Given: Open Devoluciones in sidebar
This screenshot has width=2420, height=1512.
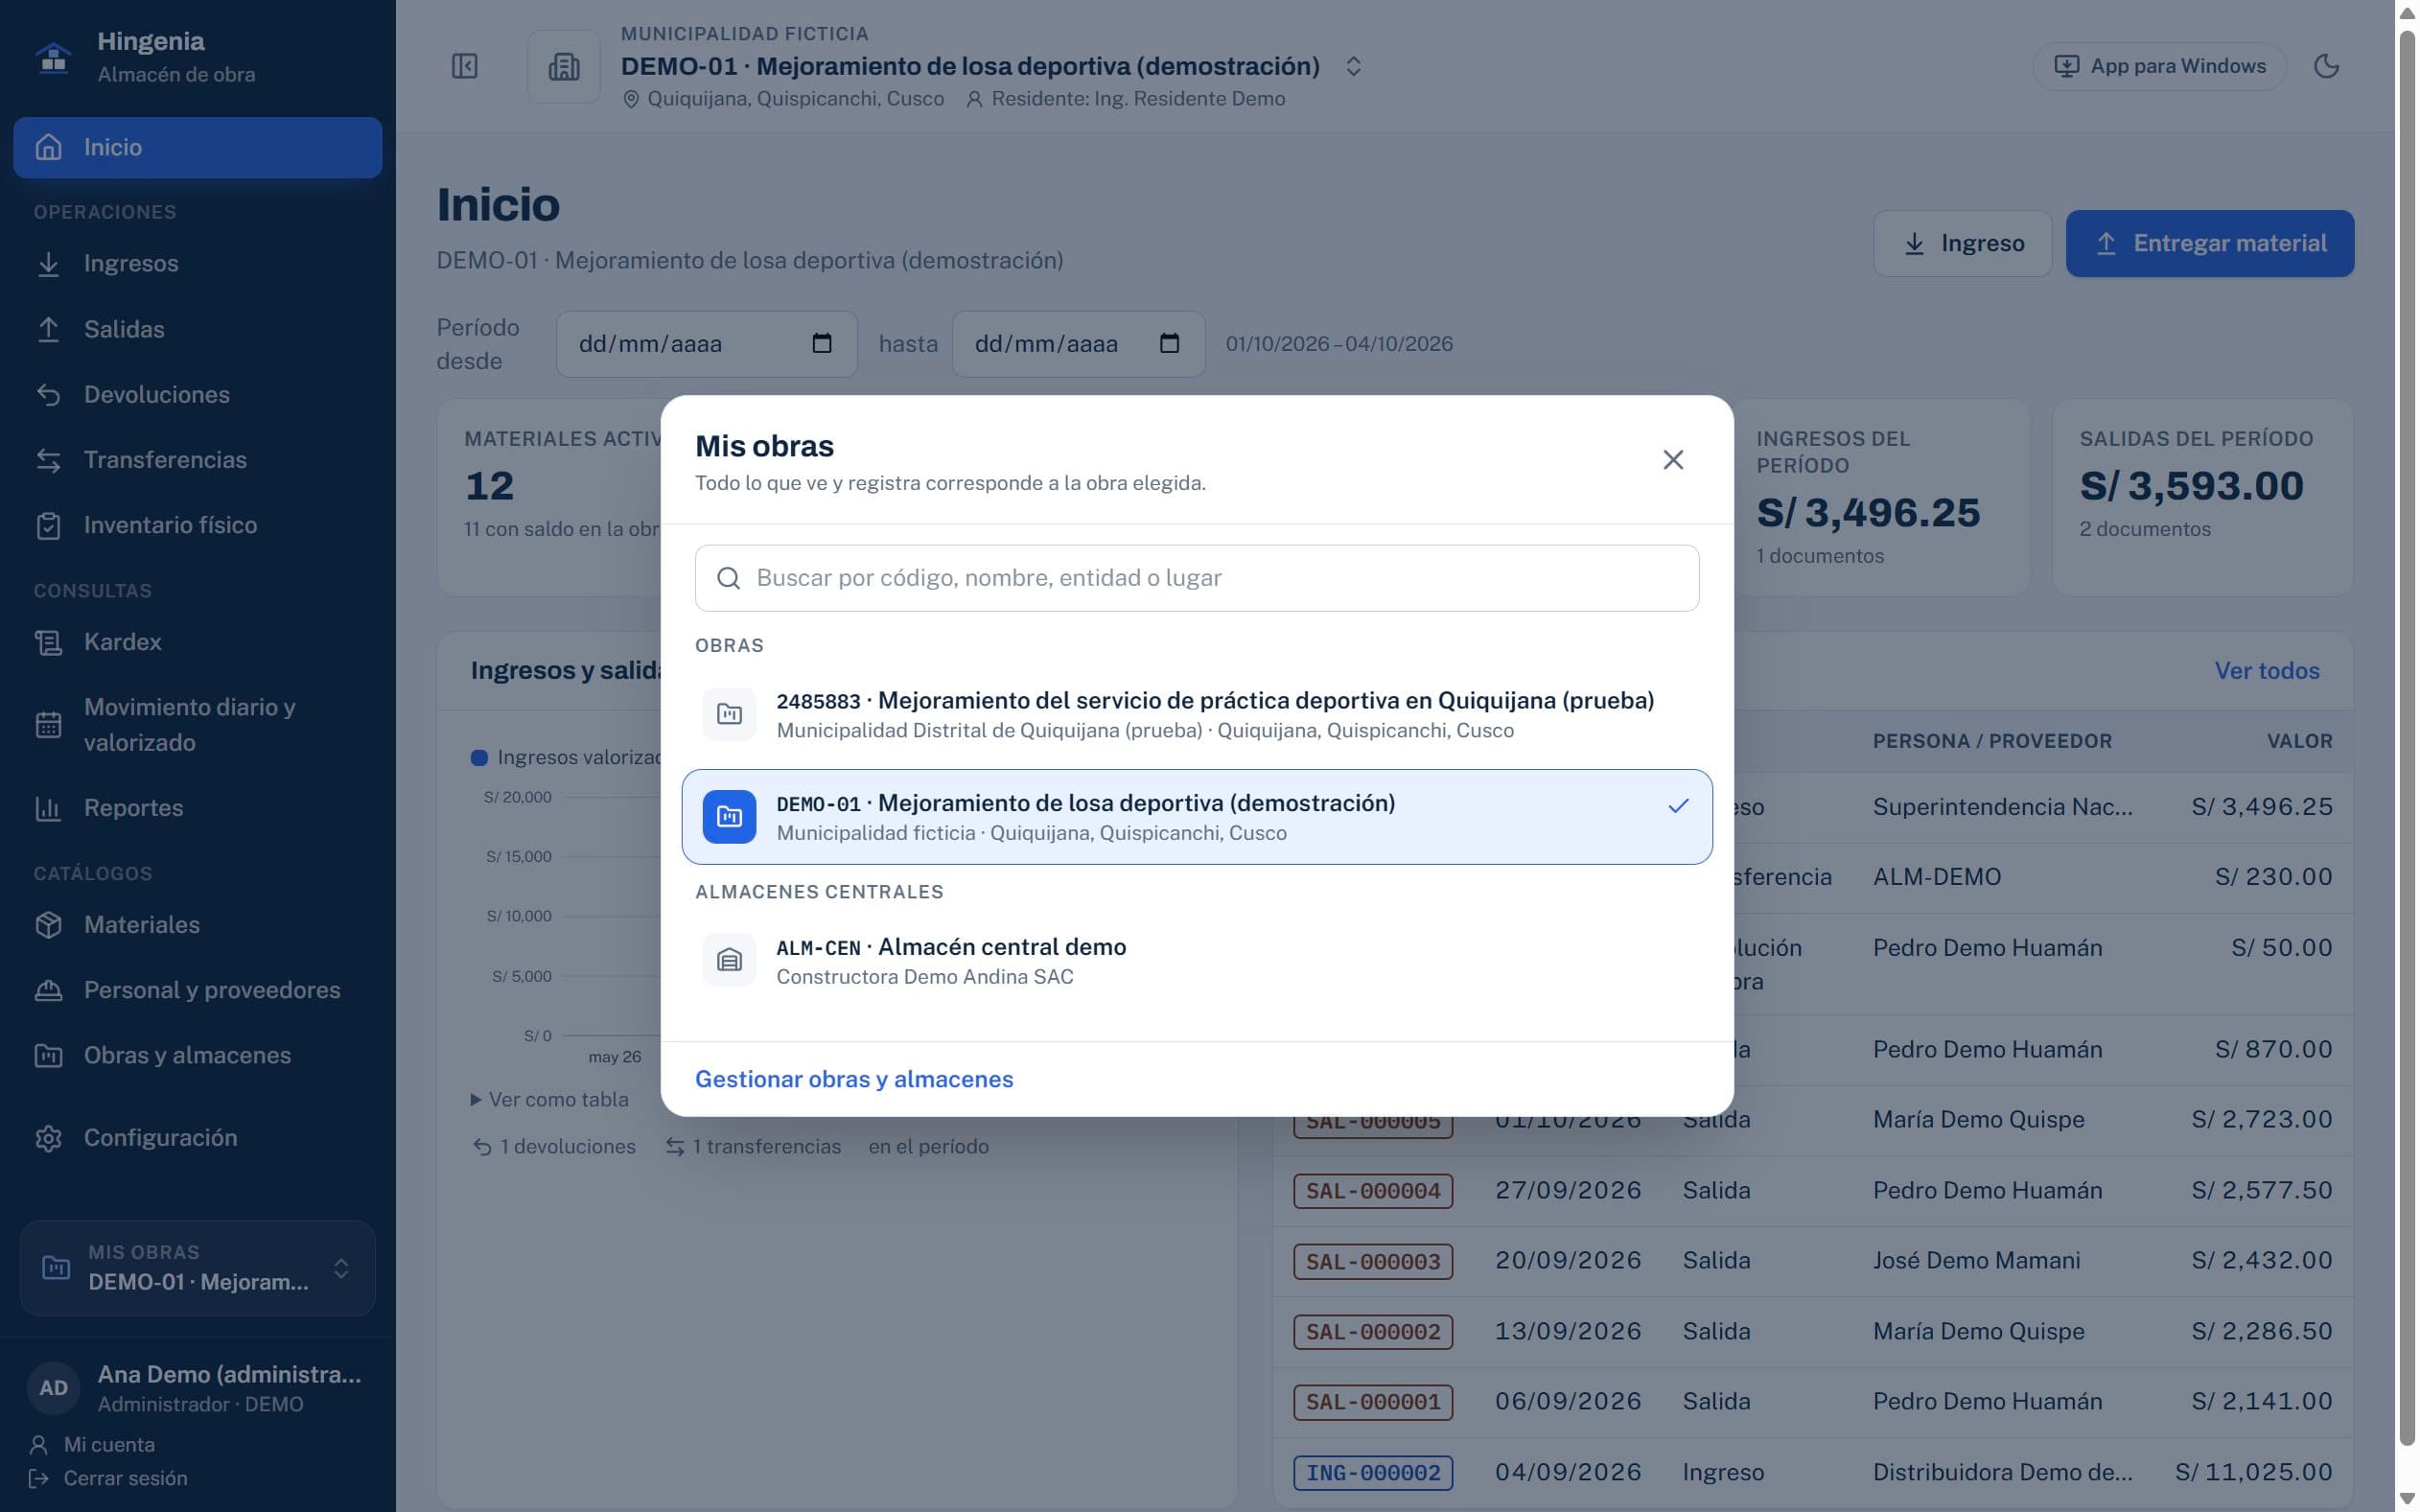Looking at the screenshot, I should [x=198, y=395].
